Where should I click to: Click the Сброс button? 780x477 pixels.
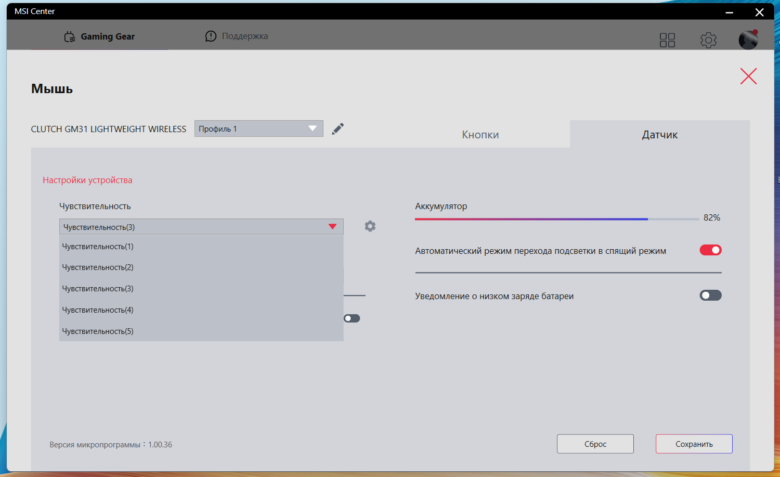coord(595,444)
